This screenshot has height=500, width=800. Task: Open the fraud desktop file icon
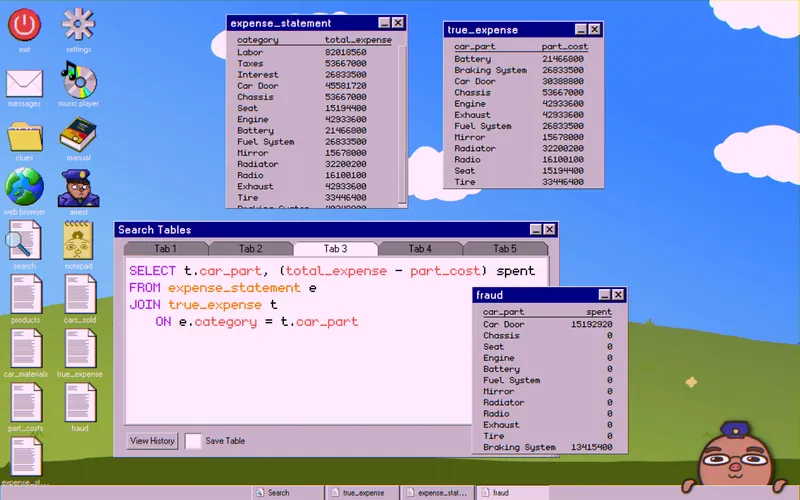pyautogui.click(x=80, y=402)
